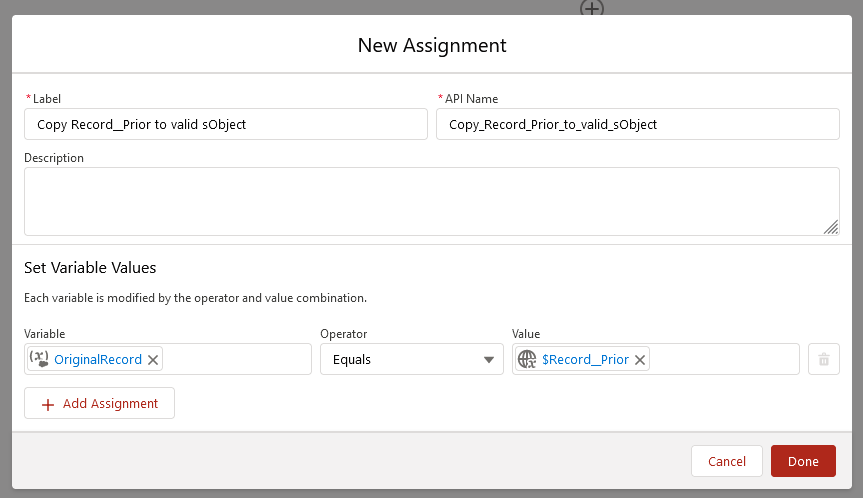Click the circled plus icon above the dialog
This screenshot has width=863, height=498.
click(x=592, y=8)
